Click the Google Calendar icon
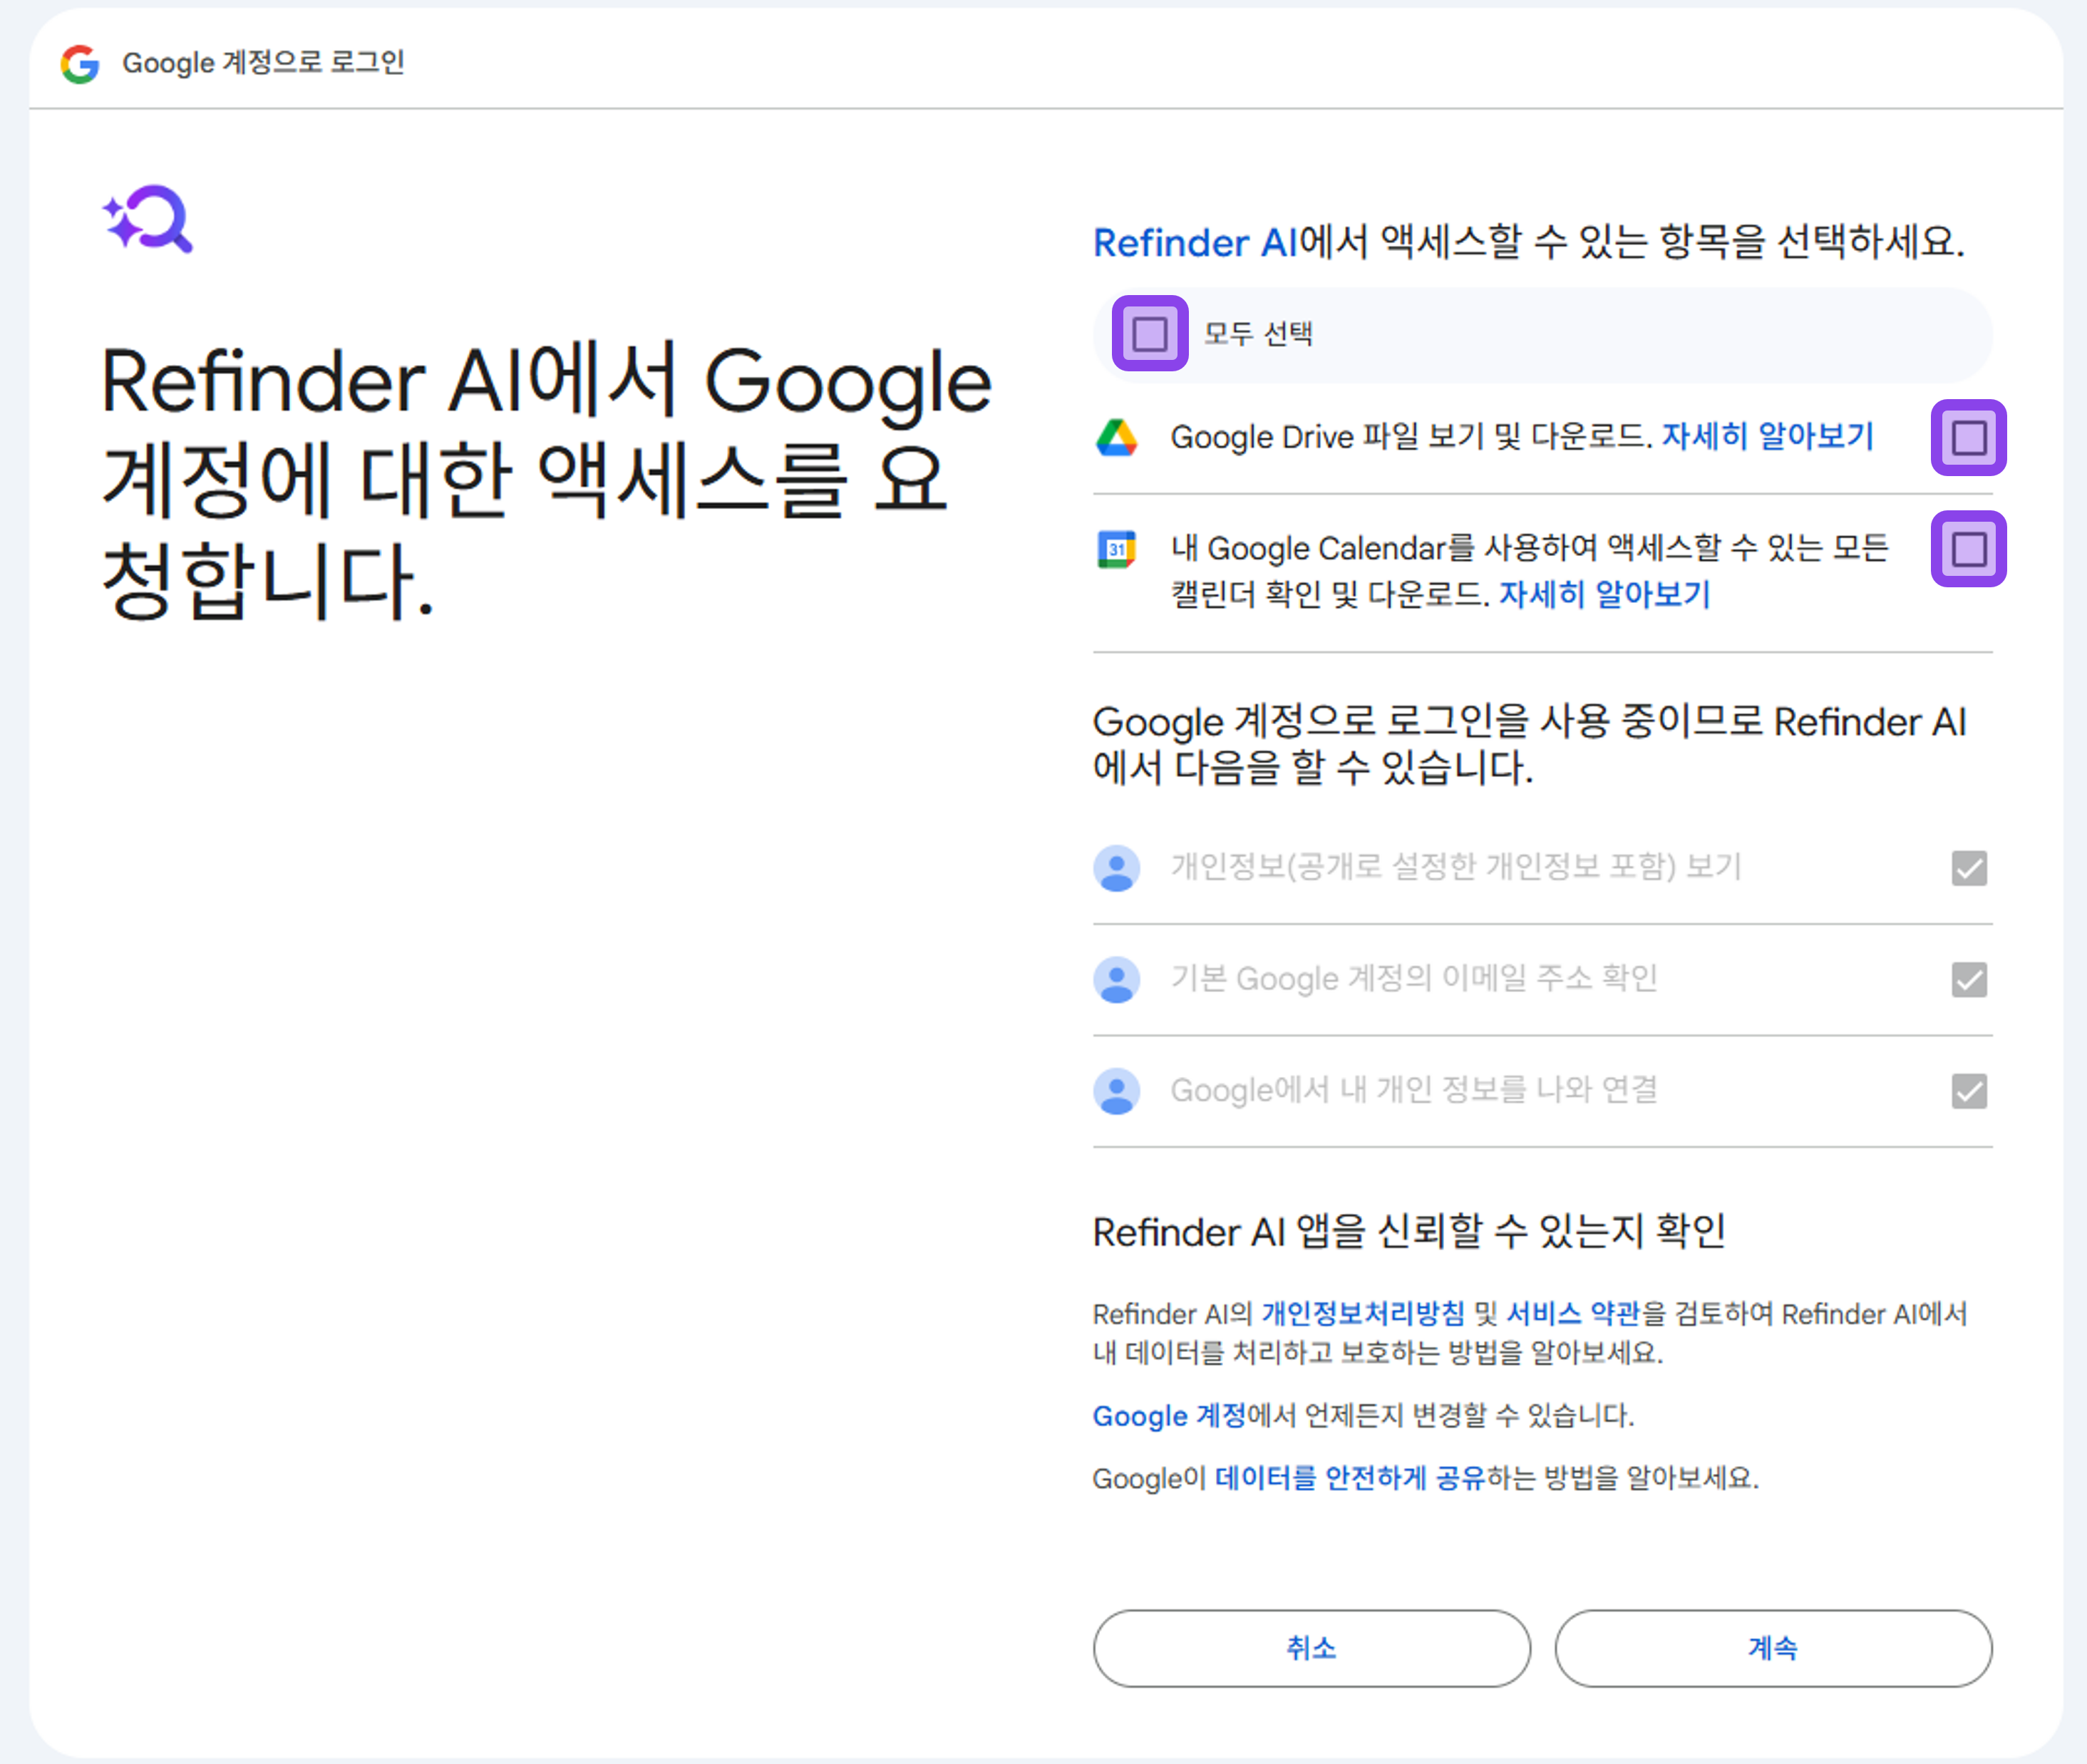Screen dimensions: 2087x1764 pyautogui.click(x=1117, y=549)
